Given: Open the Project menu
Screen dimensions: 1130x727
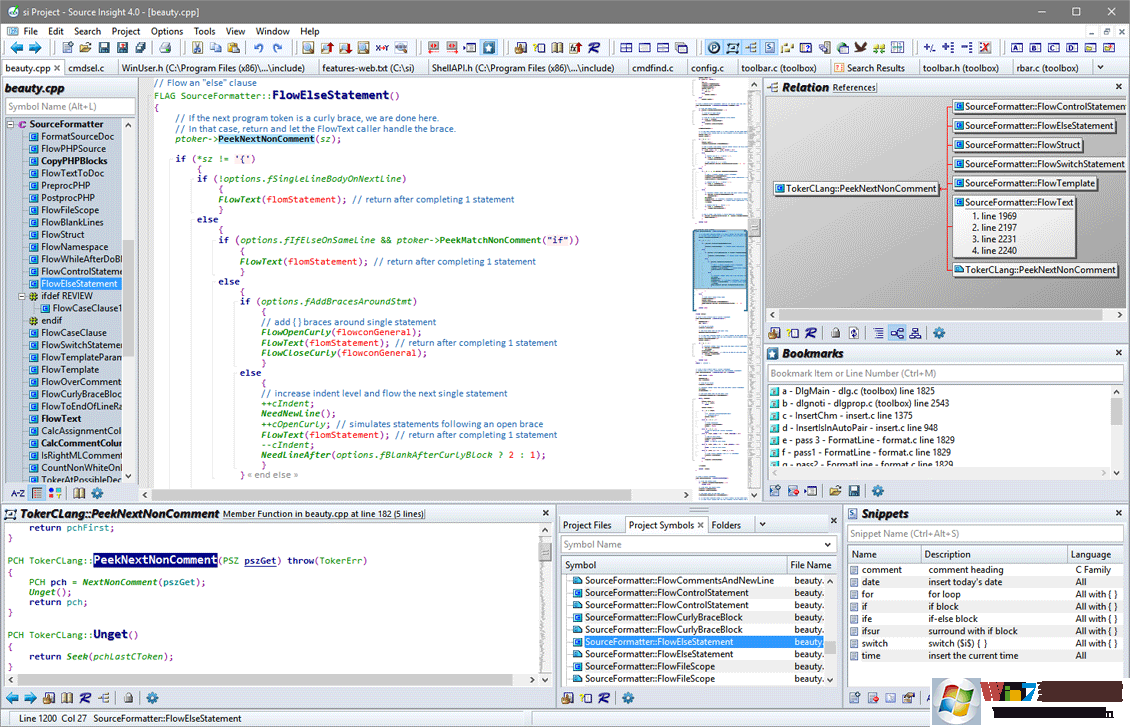Looking at the screenshot, I should (125, 31).
